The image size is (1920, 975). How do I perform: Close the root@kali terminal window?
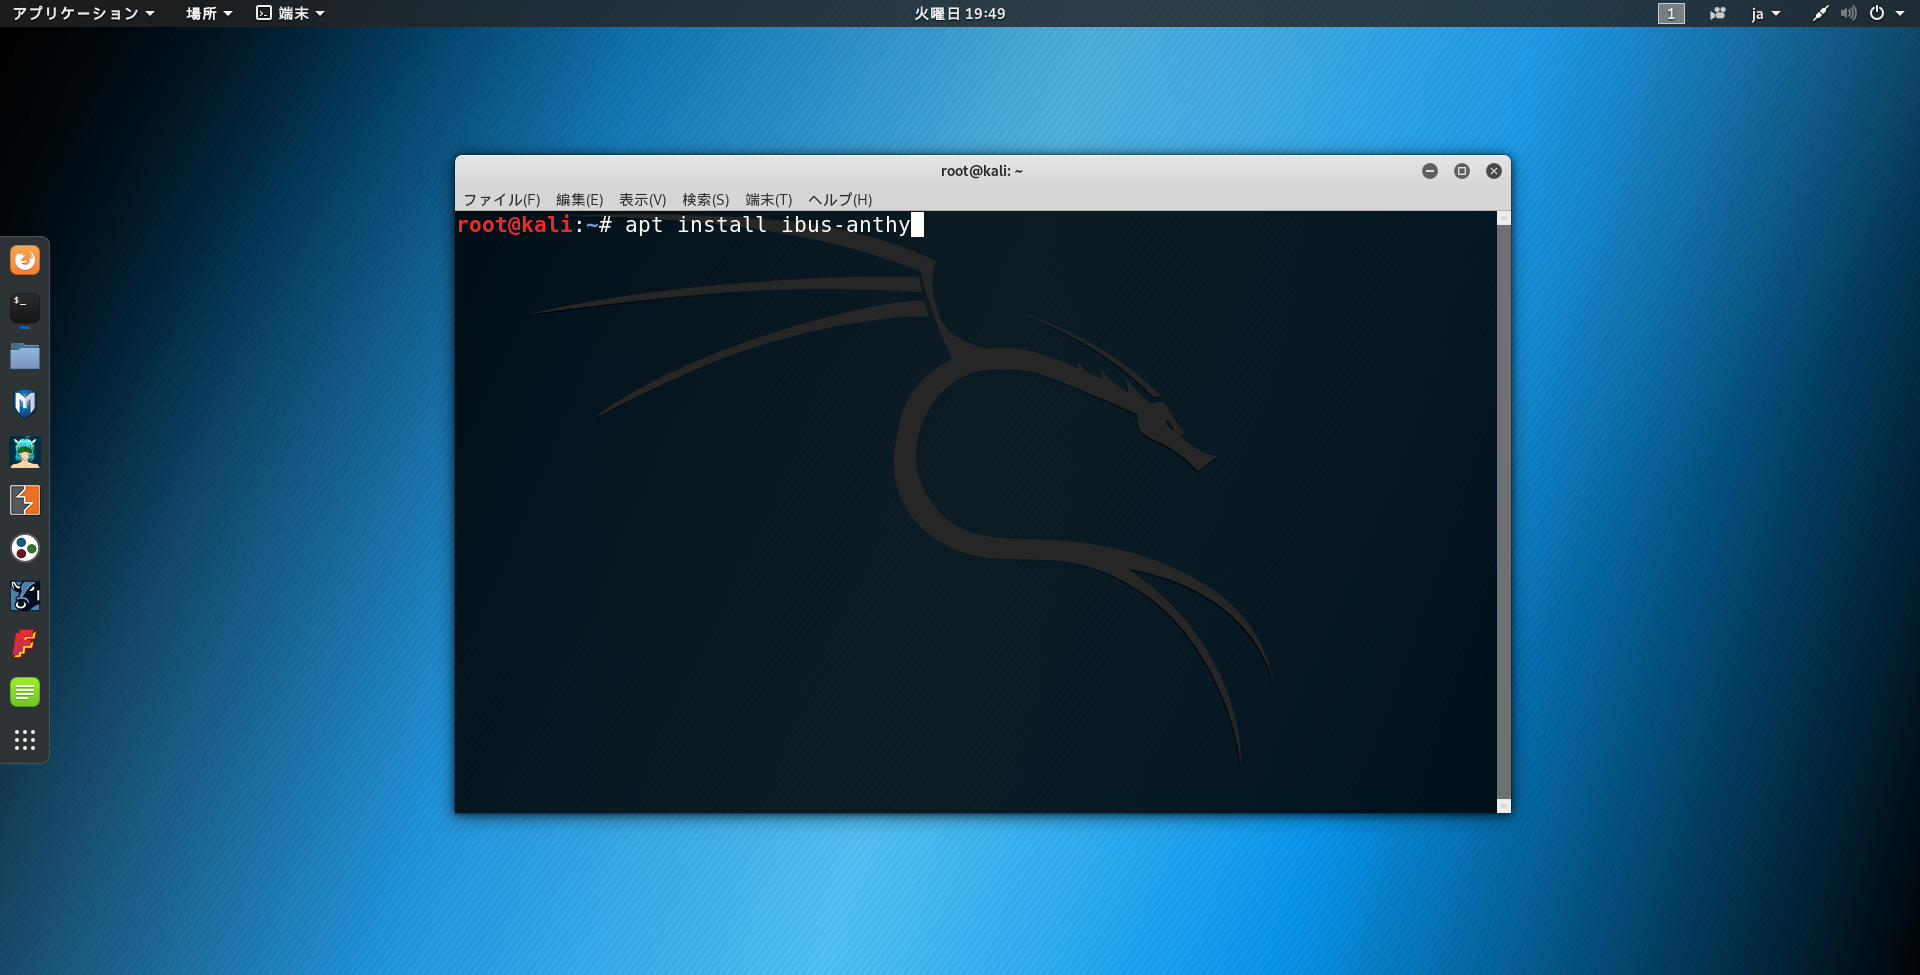click(1494, 171)
